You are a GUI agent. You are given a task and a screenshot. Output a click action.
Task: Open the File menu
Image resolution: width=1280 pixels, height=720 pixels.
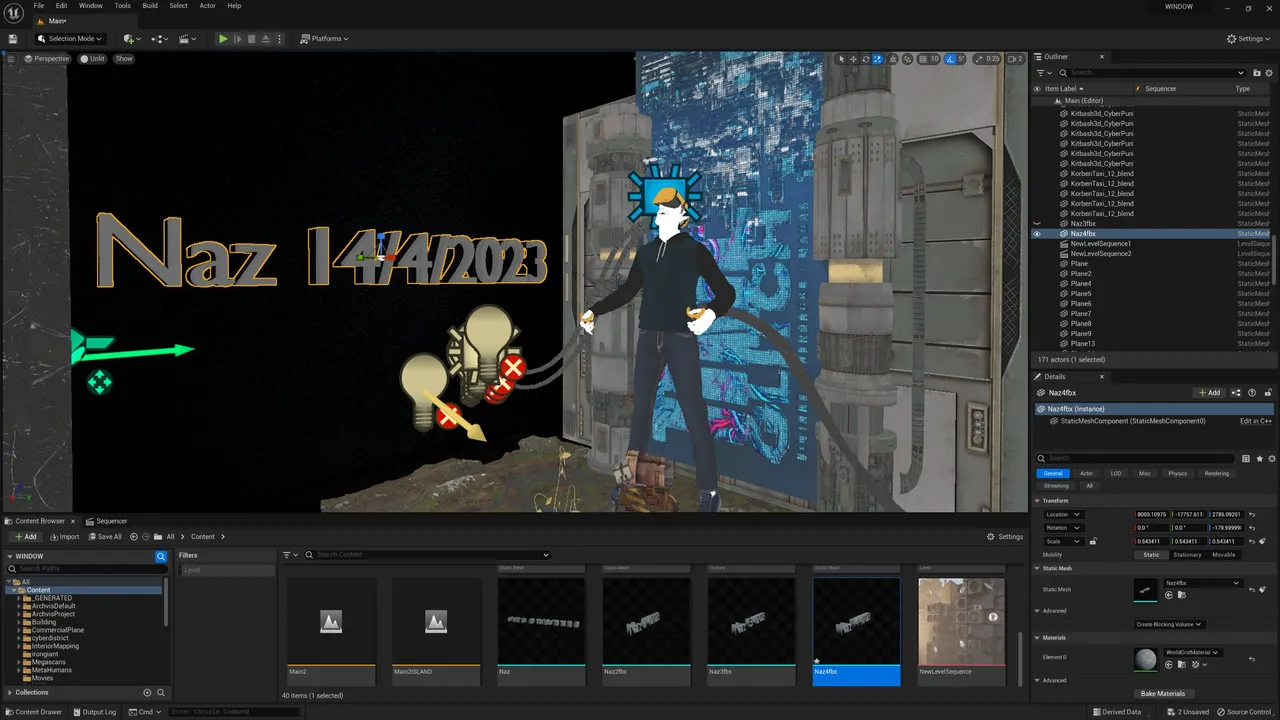(x=38, y=6)
